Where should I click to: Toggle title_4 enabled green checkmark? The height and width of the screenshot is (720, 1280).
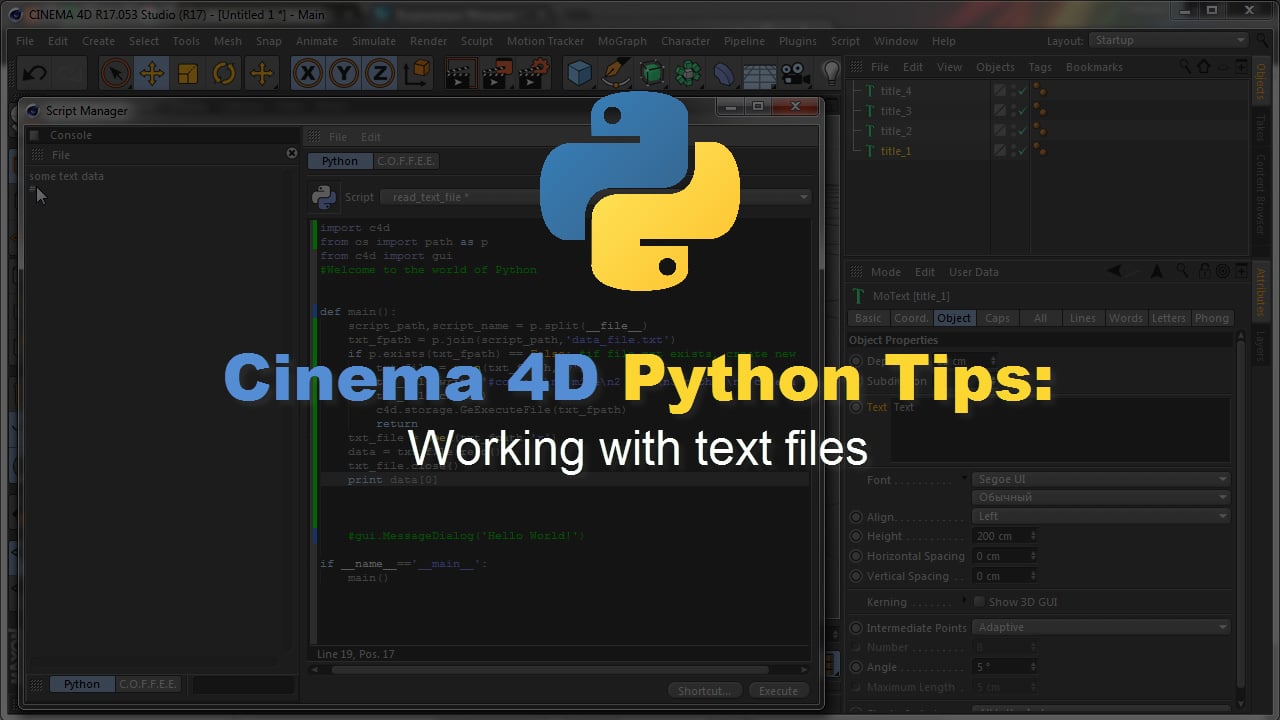[x=1022, y=91]
